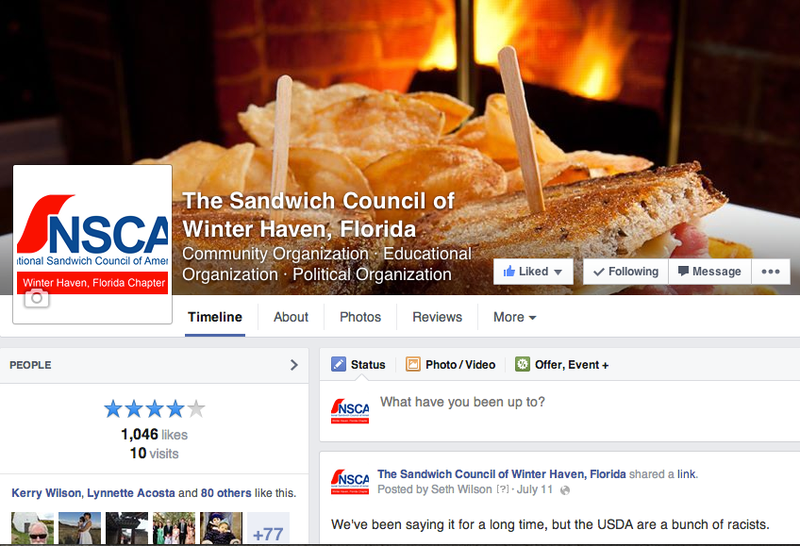Toggle the Following button
The image size is (800, 546).
pyautogui.click(x=626, y=271)
